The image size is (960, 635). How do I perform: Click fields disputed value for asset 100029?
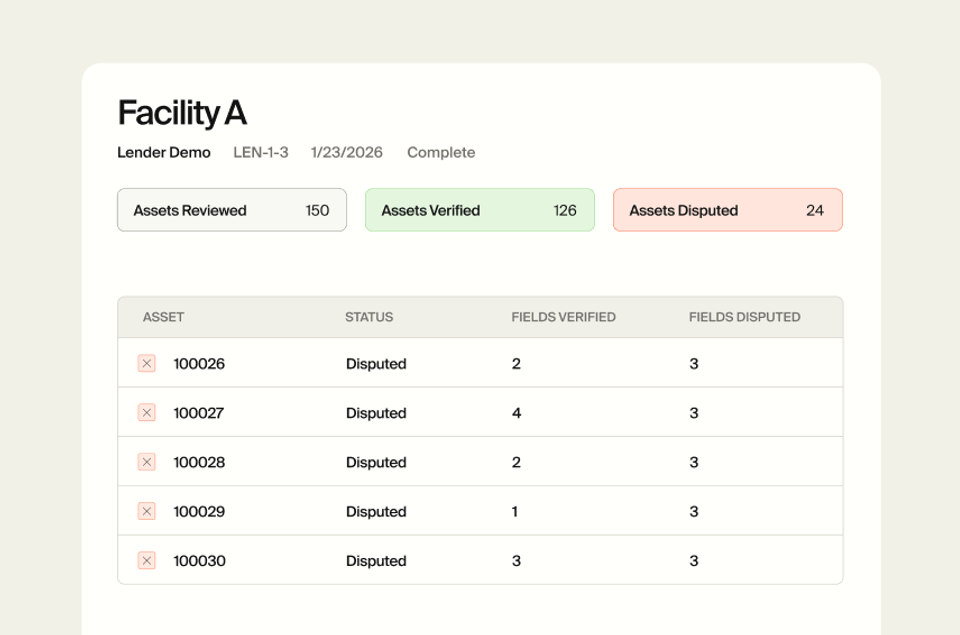pos(694,512)
